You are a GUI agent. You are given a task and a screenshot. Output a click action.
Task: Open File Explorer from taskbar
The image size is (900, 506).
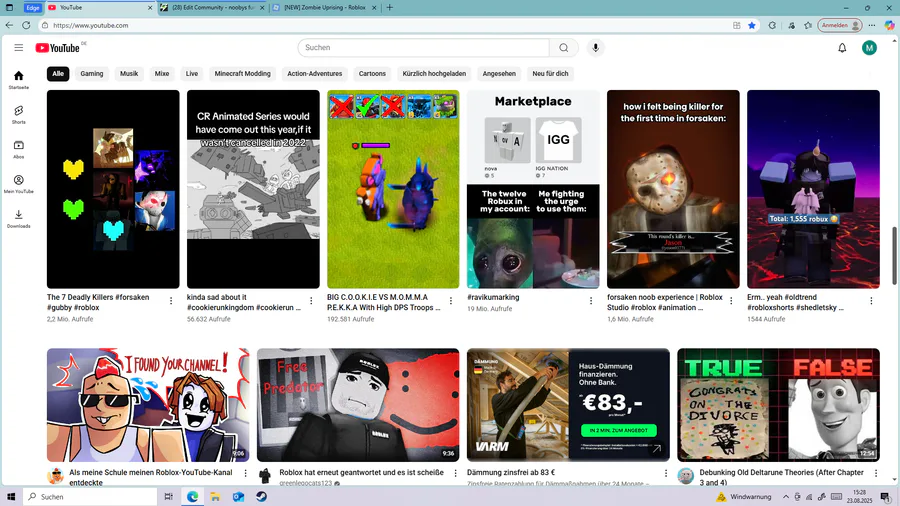click(x=215, y=497)
